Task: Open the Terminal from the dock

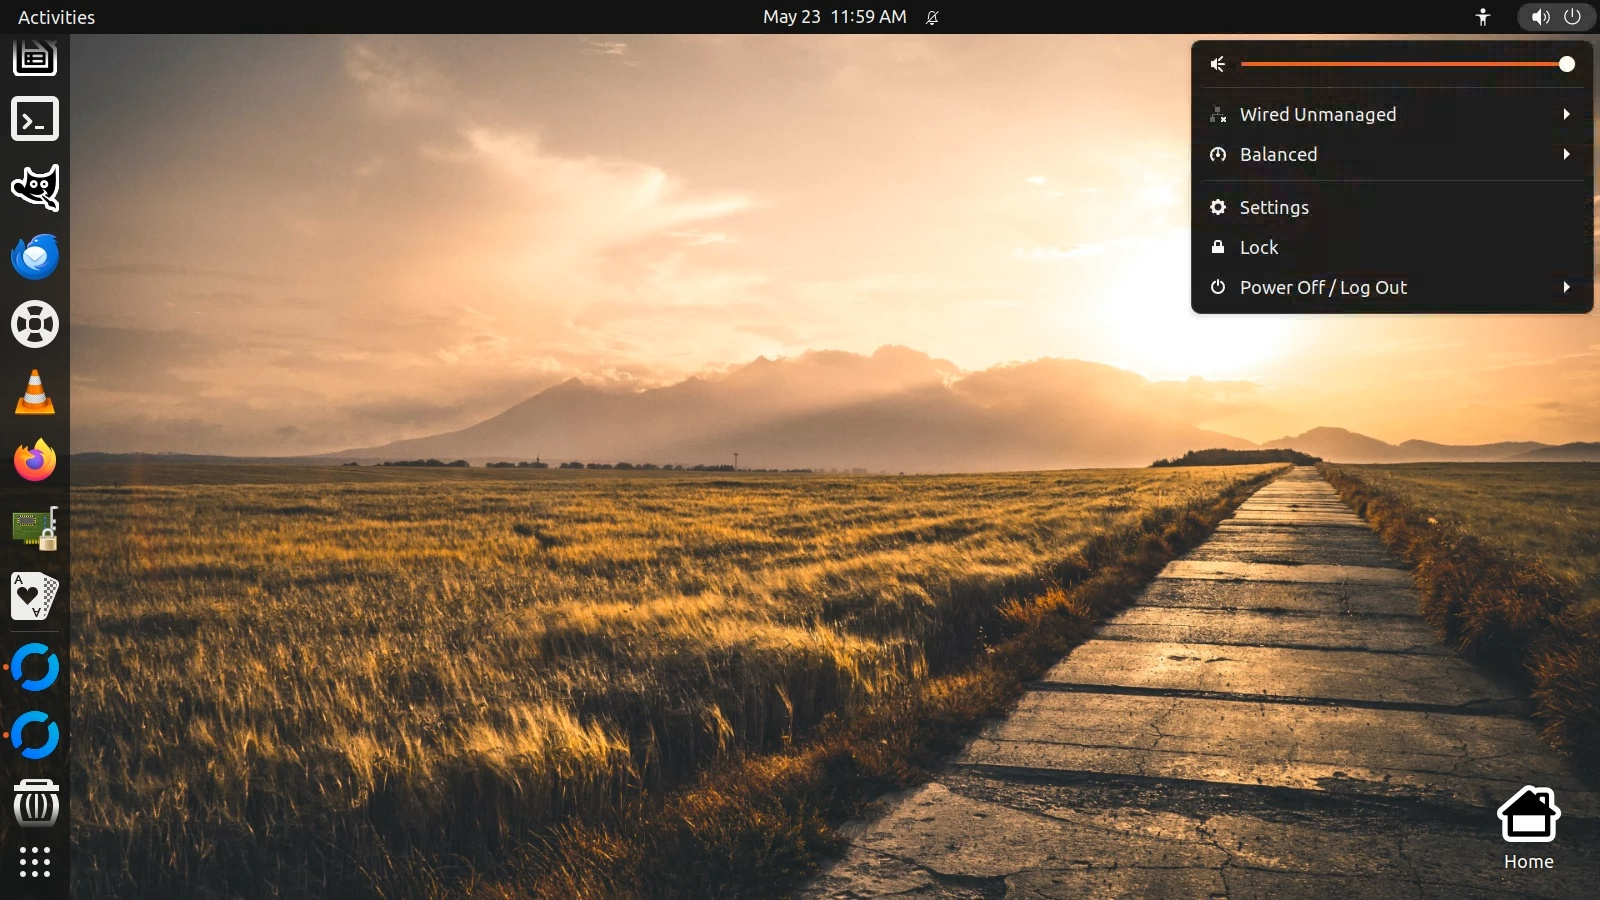Action: point(35,120)
